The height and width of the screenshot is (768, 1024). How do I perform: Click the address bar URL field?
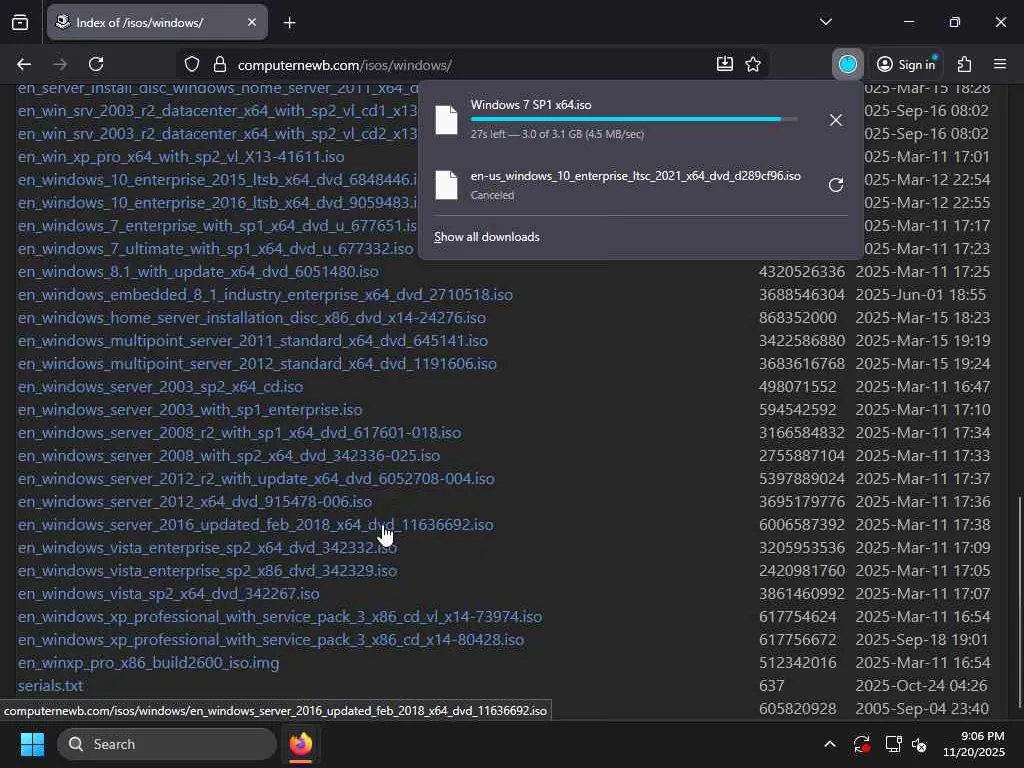470,65
